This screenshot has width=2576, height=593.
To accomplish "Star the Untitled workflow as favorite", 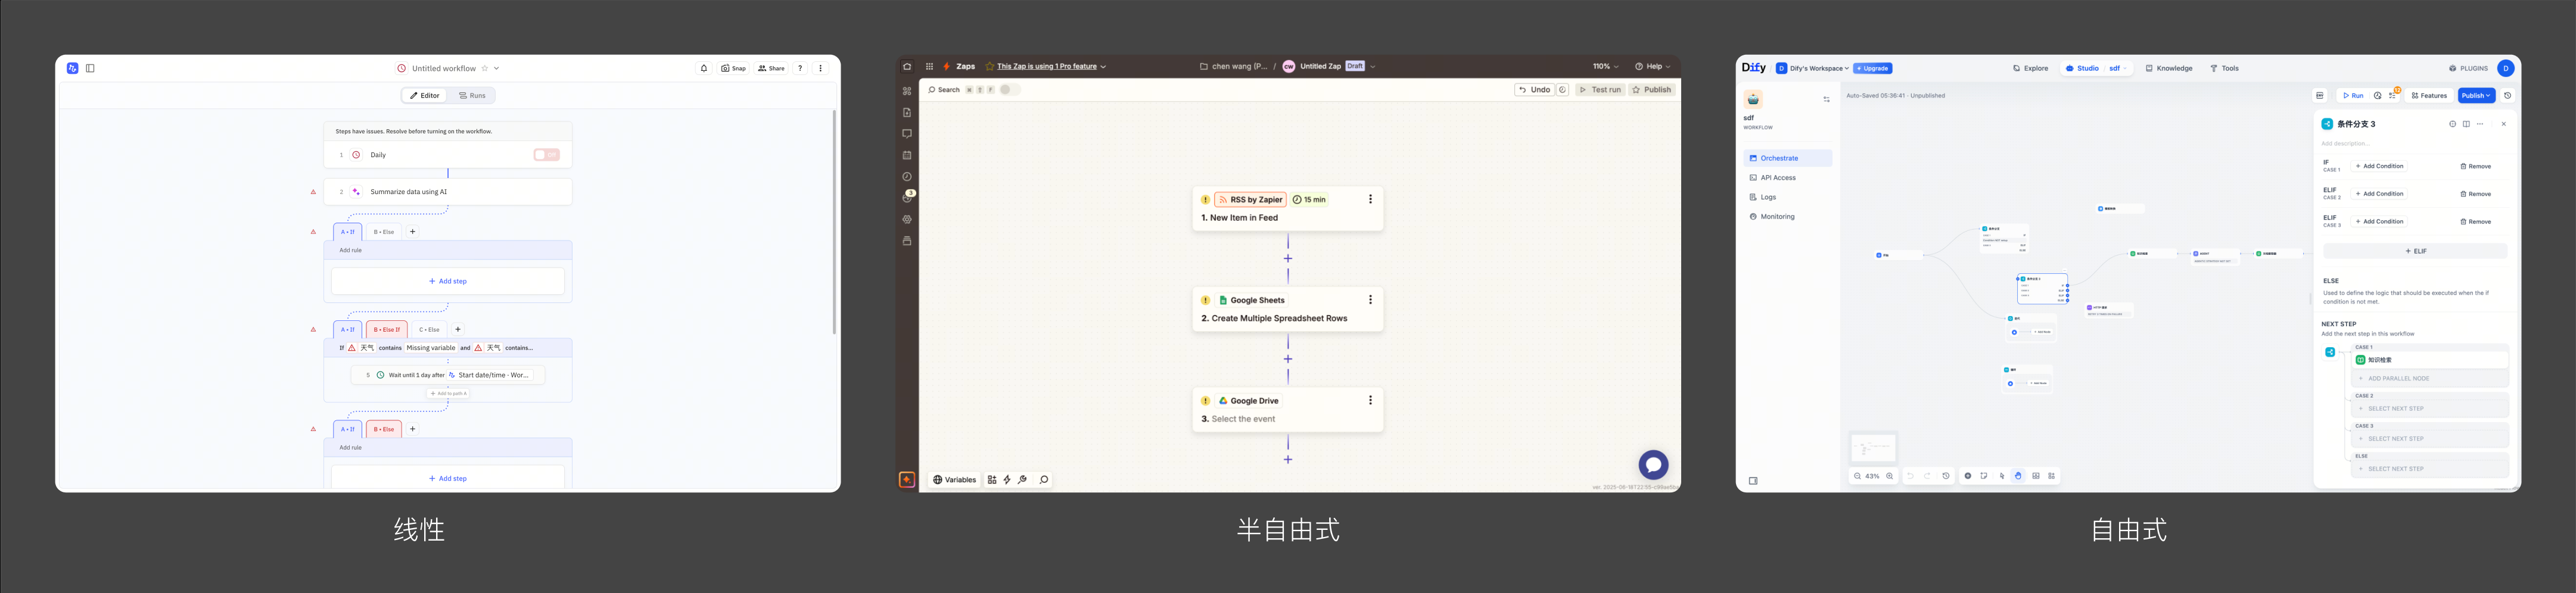I will click(x=485, y=68).
